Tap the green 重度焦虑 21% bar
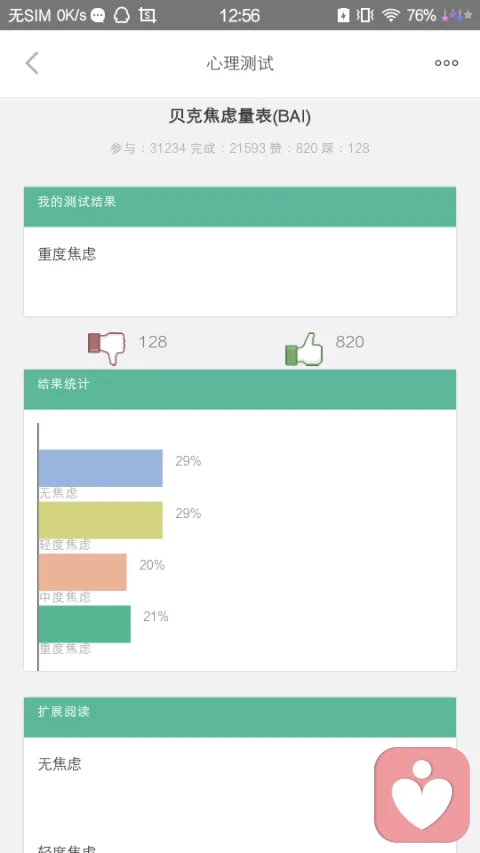This screenshot has height=853, width=480. click(x=85, y=624)
